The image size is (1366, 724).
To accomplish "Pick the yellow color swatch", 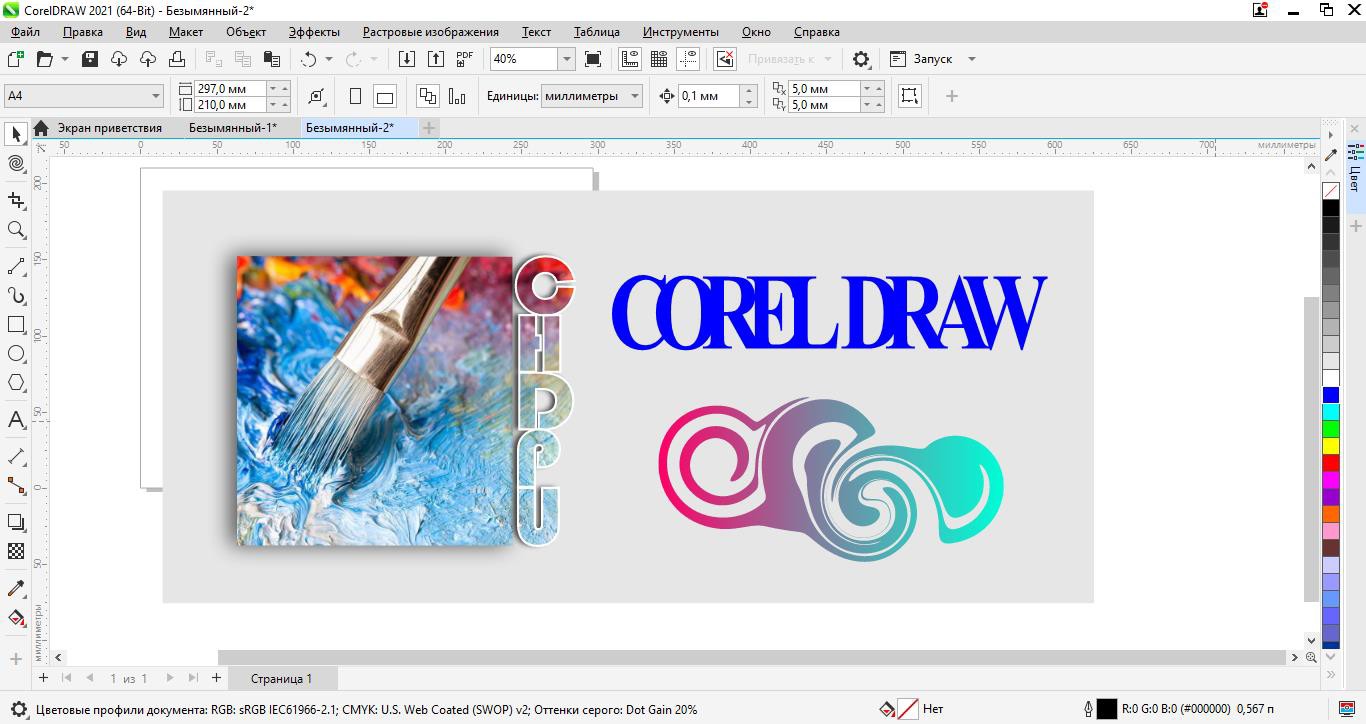I will pos(1331,446).
